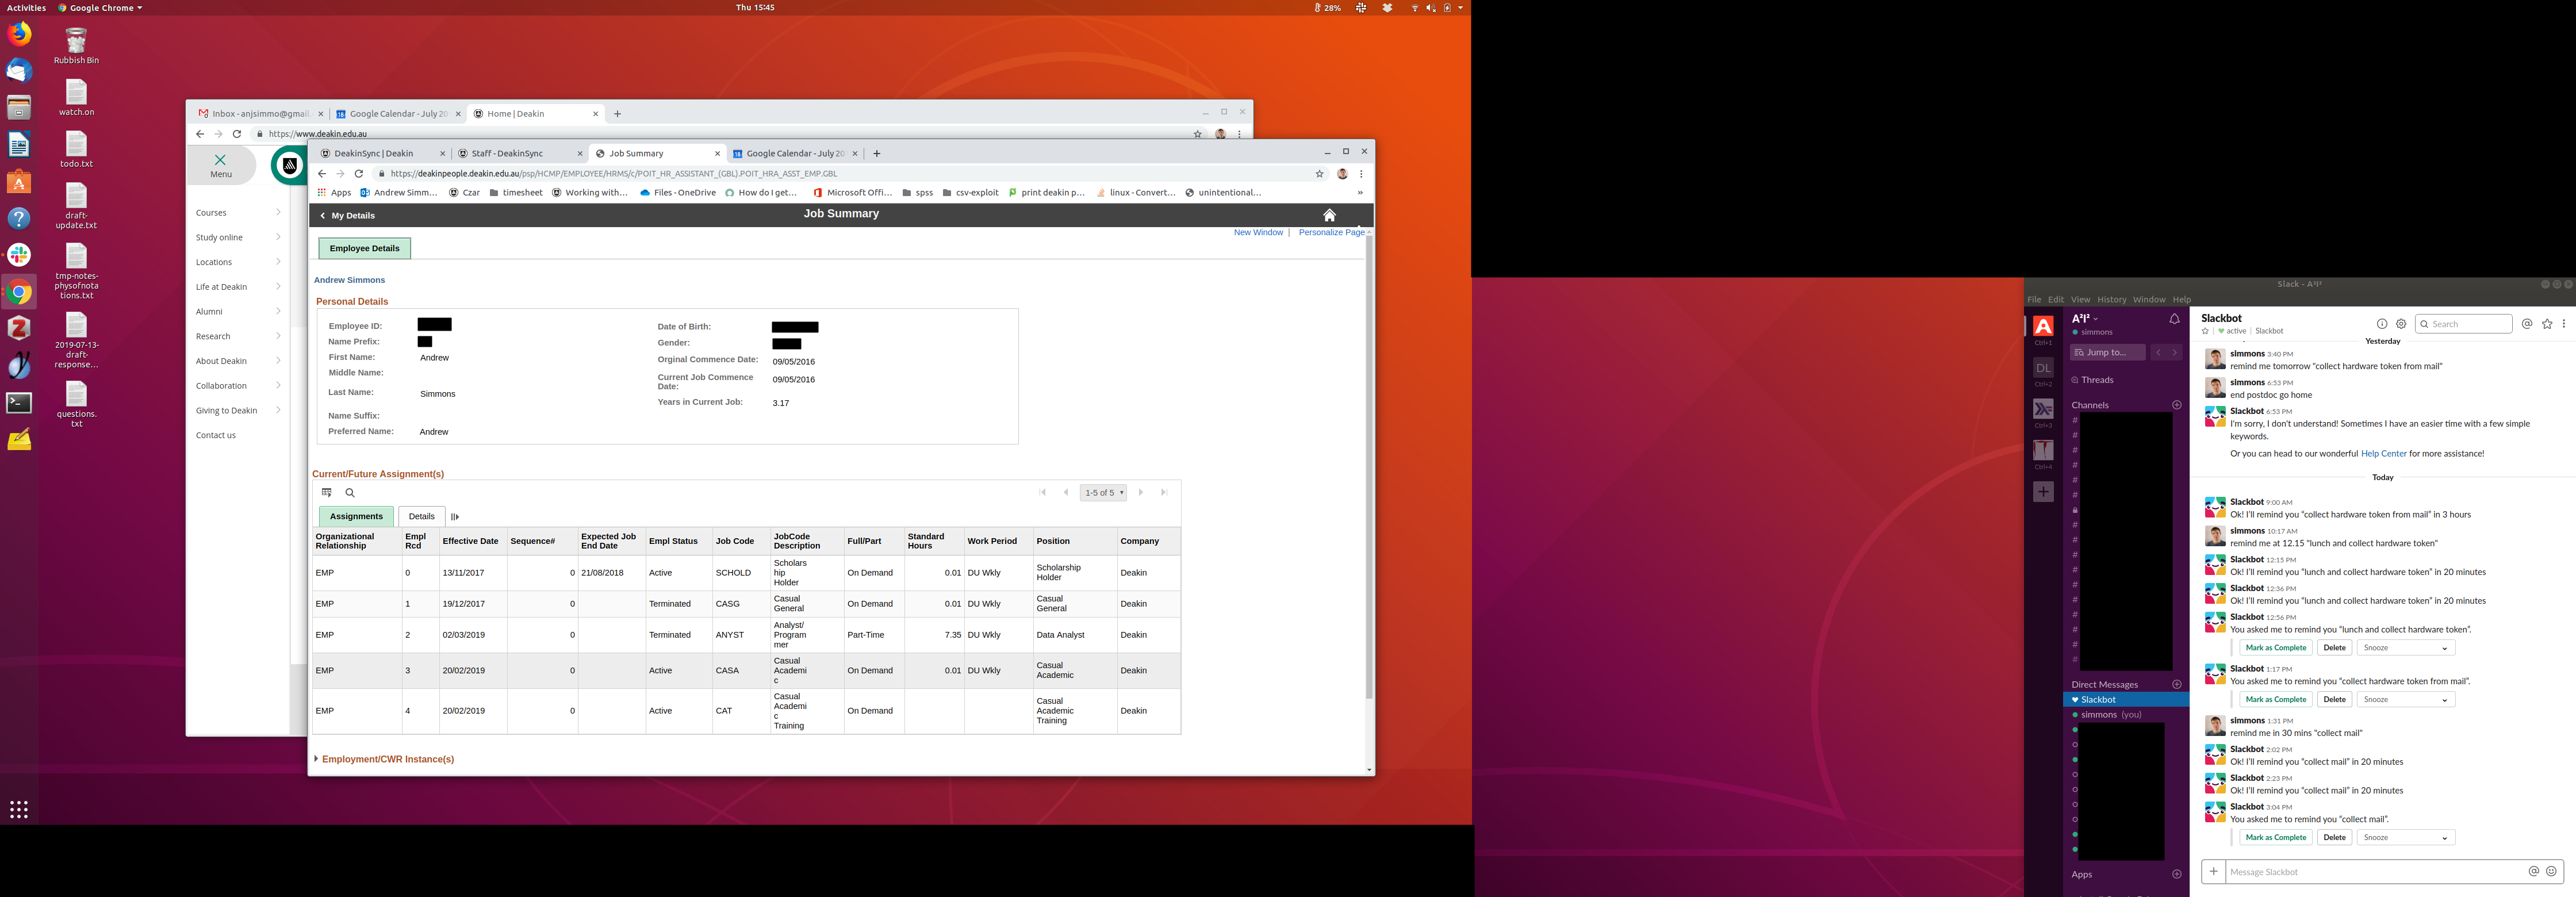Switch to the Details tab
Screen dimensions: 2576x897
coord(421,517)
